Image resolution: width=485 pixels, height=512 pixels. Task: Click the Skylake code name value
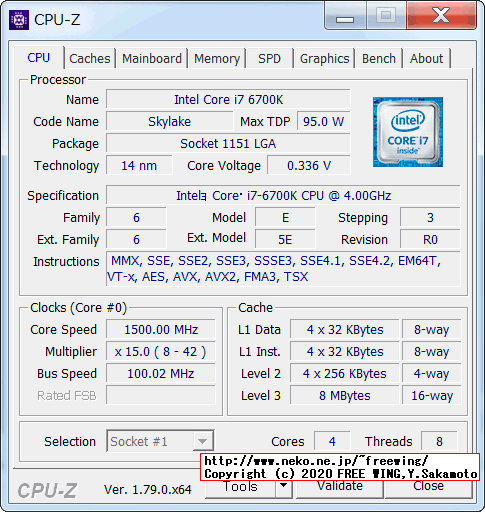(x=169, y=121)
